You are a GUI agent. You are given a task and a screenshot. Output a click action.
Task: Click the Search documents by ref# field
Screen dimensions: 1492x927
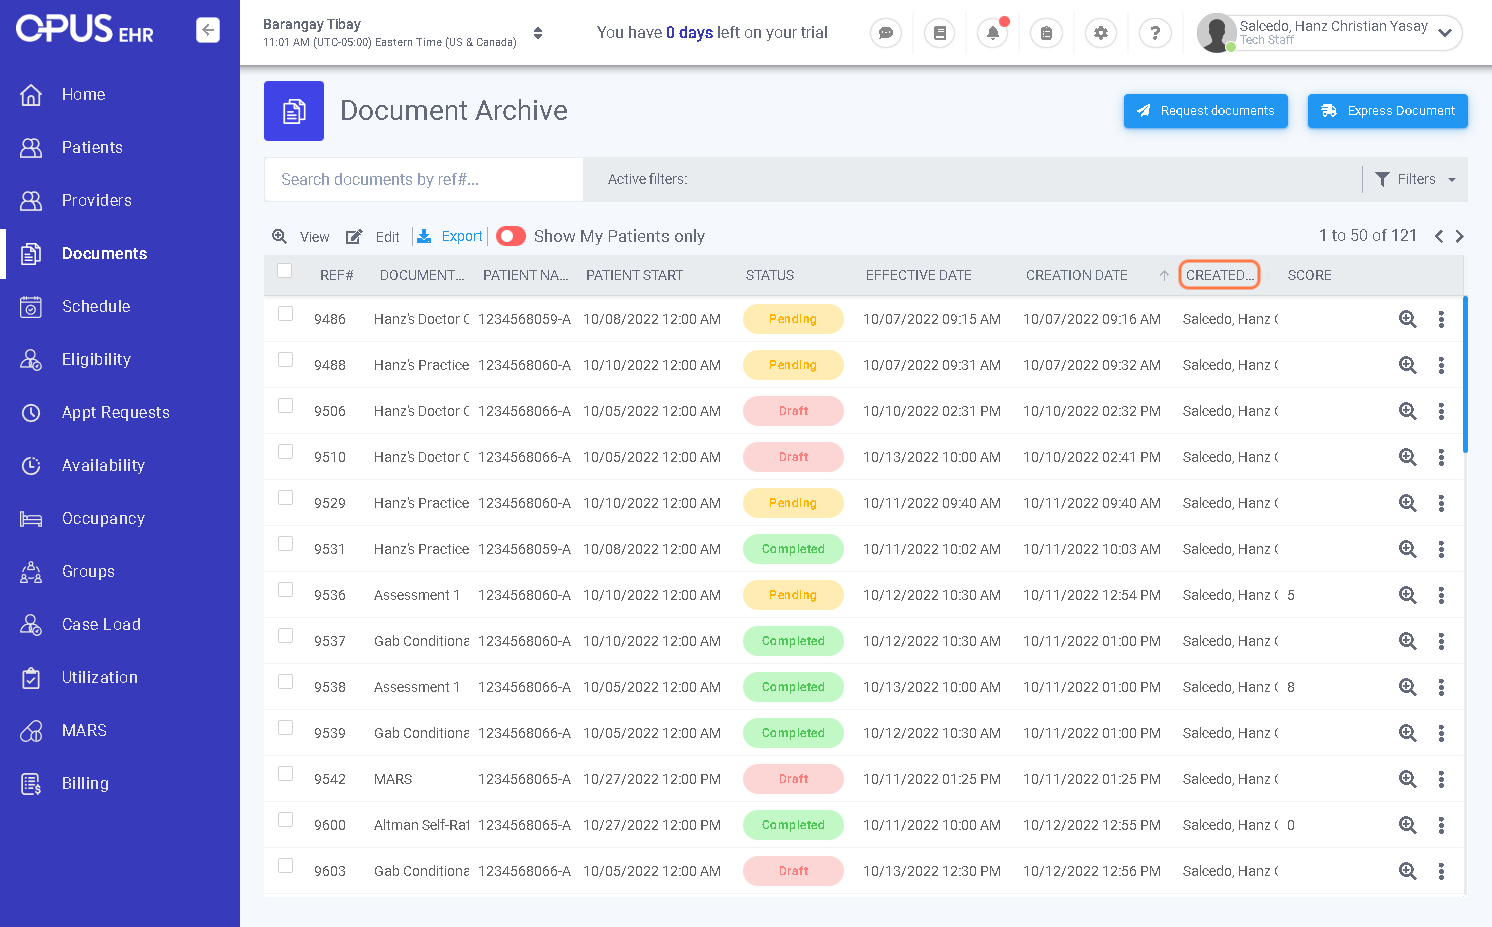coord(424,179)
